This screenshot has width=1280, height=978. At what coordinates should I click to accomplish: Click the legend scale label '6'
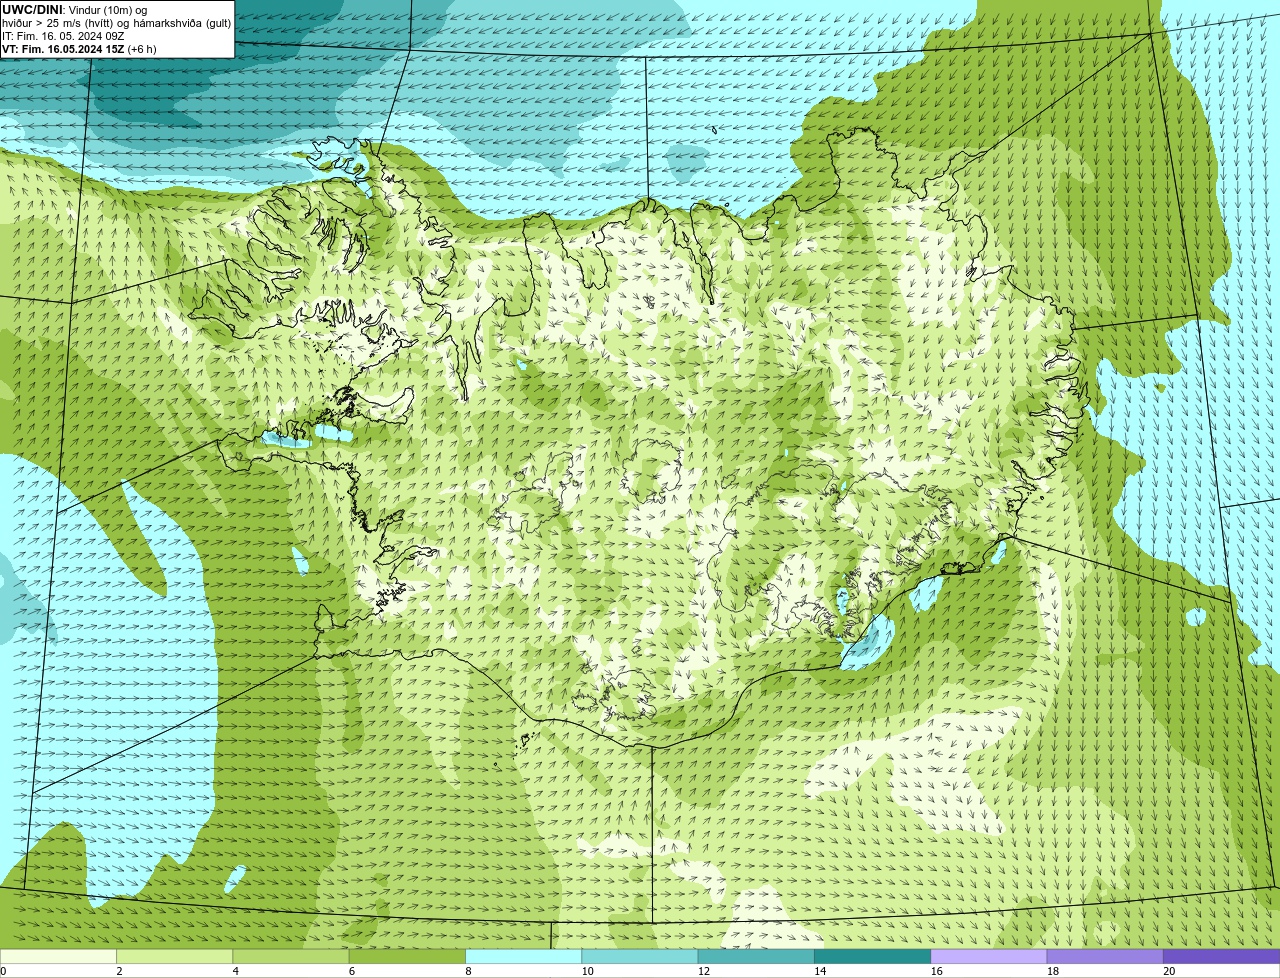tap(352, 971)
